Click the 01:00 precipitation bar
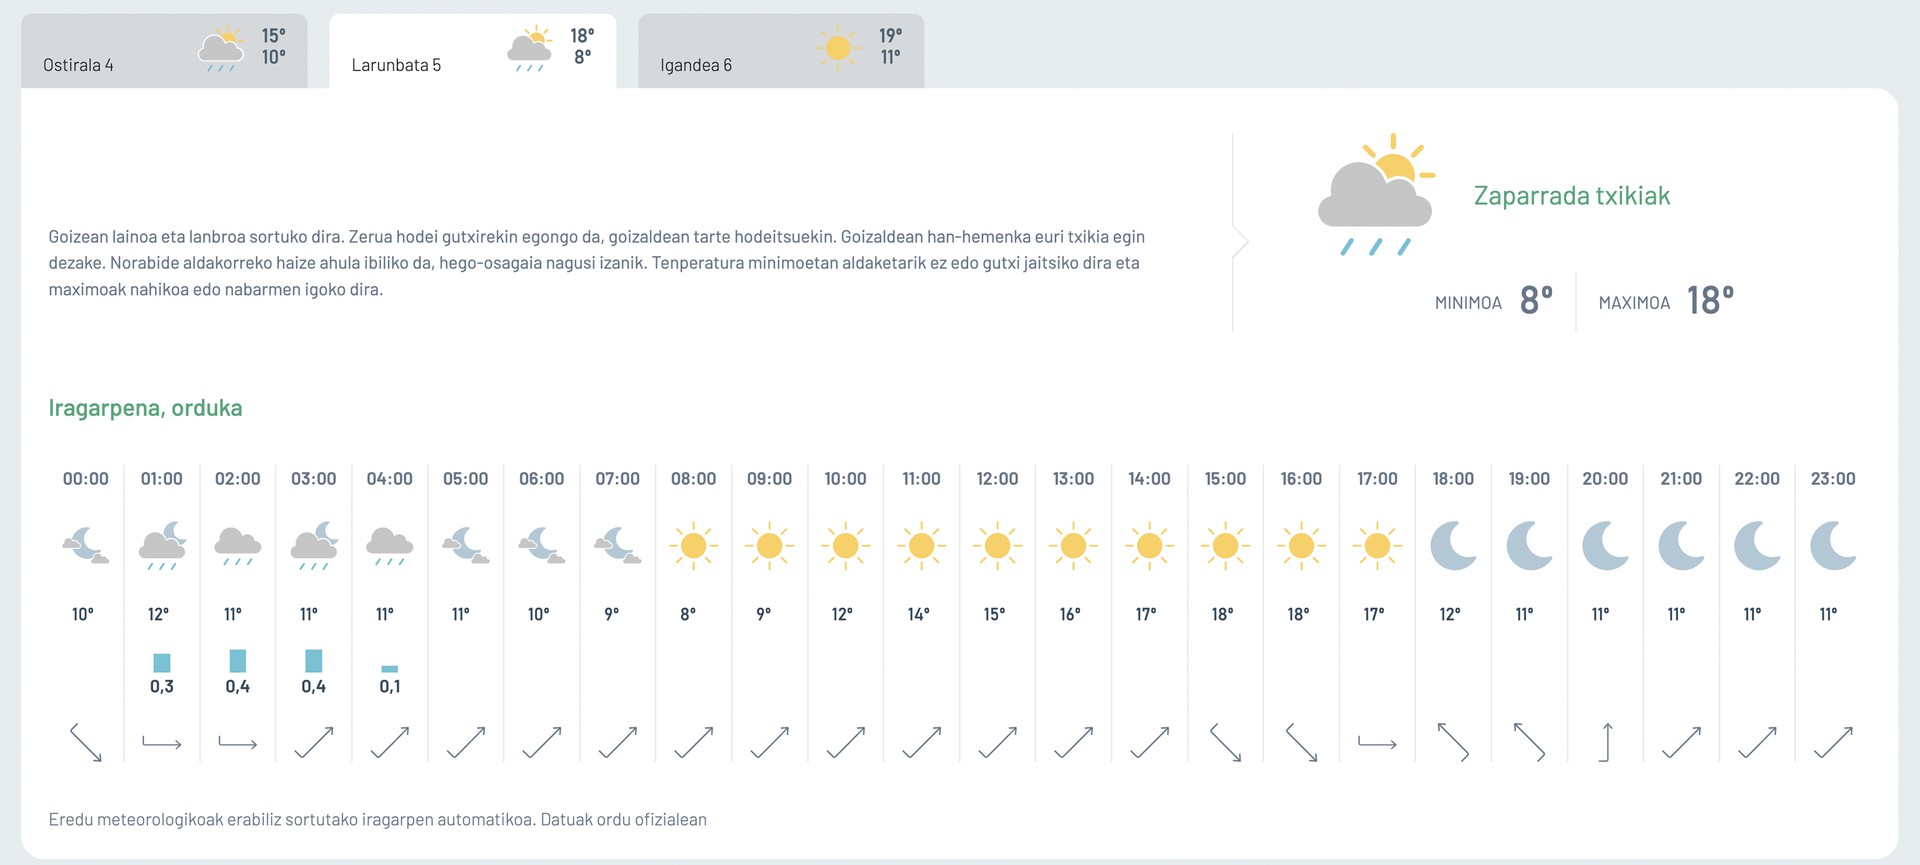The height and width of the screenshot is (865, 1920). 162,662
